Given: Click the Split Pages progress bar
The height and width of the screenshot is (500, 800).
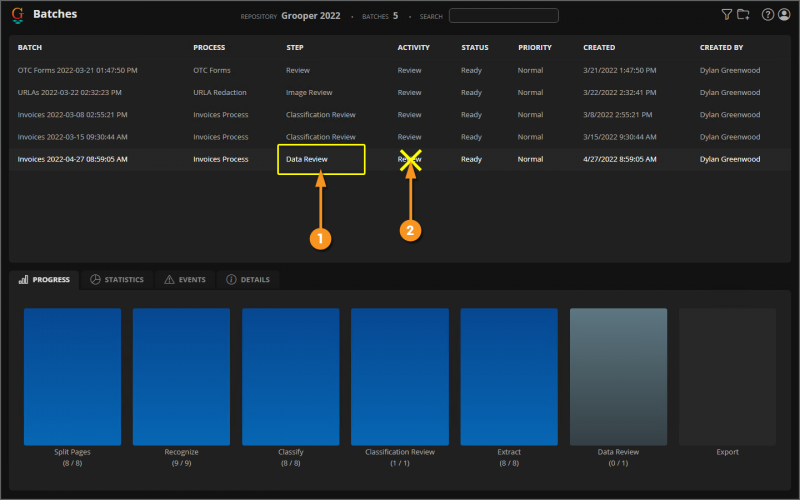Looking at the screenshot, I should [x=72, y=377].
